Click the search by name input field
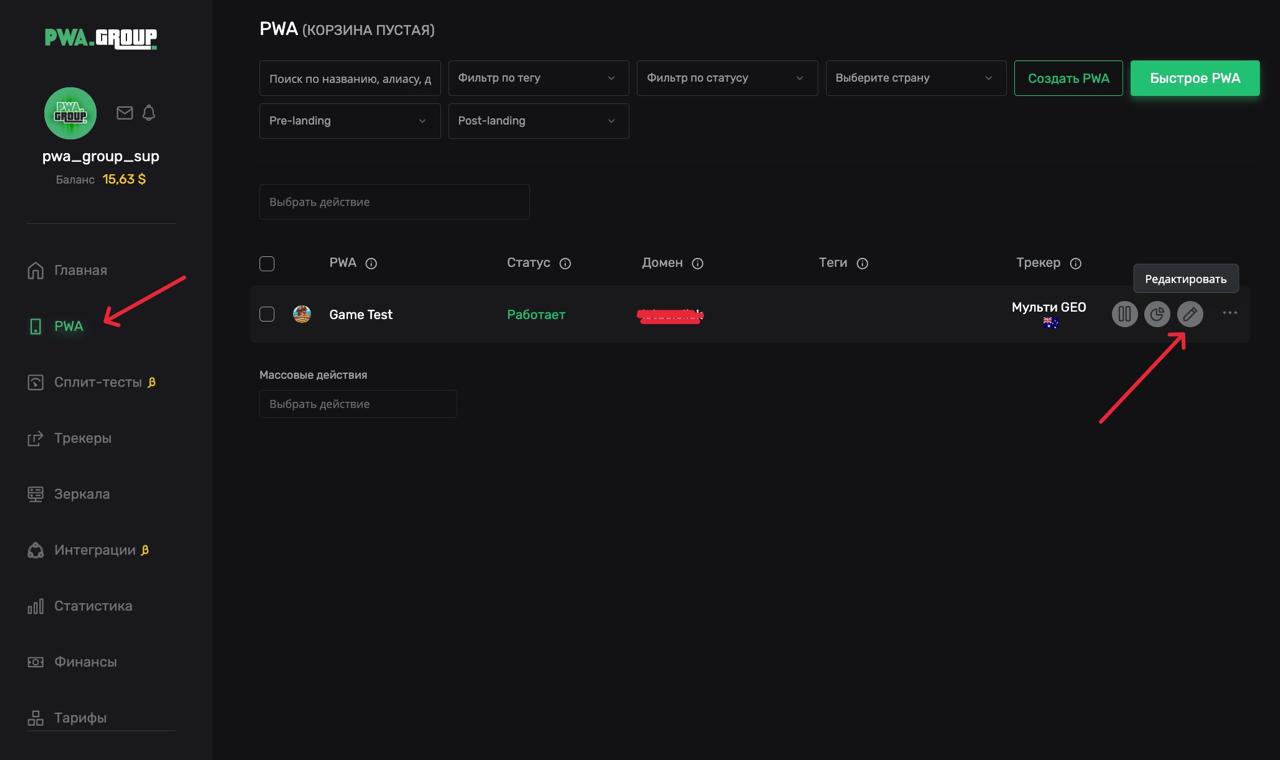 (349, 78)
